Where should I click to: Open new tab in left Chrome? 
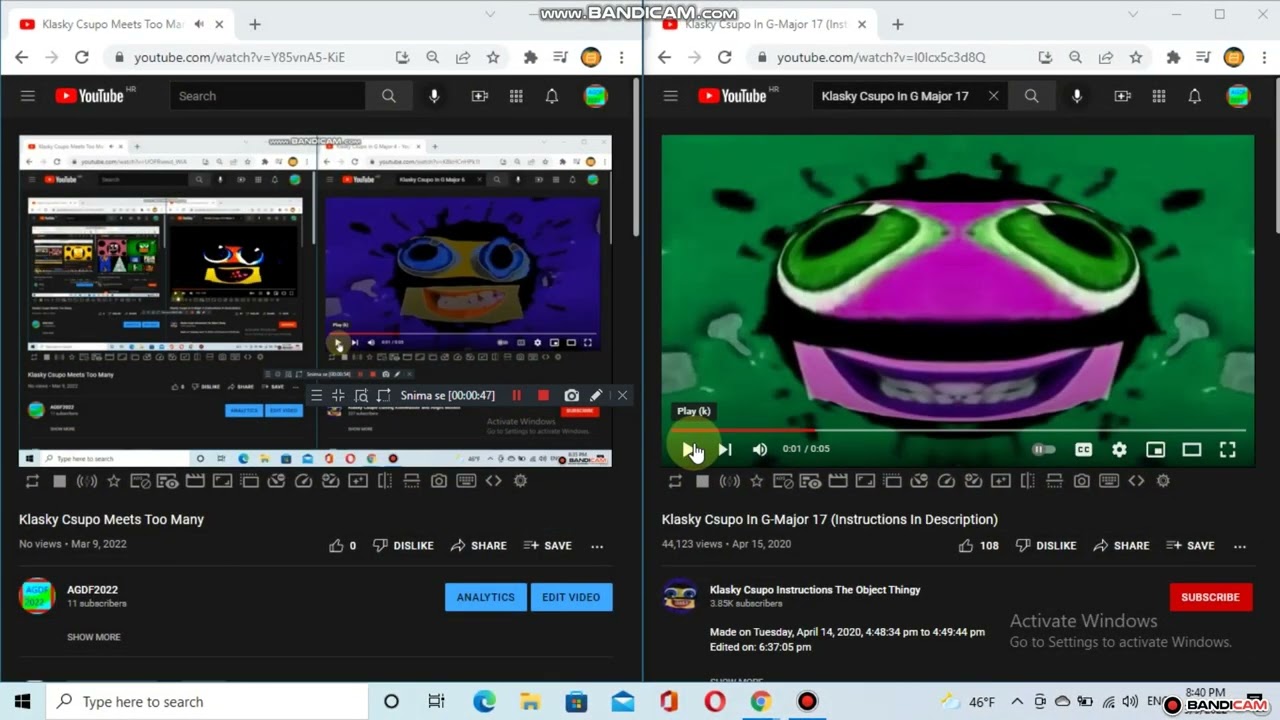[x=254, y=24]
